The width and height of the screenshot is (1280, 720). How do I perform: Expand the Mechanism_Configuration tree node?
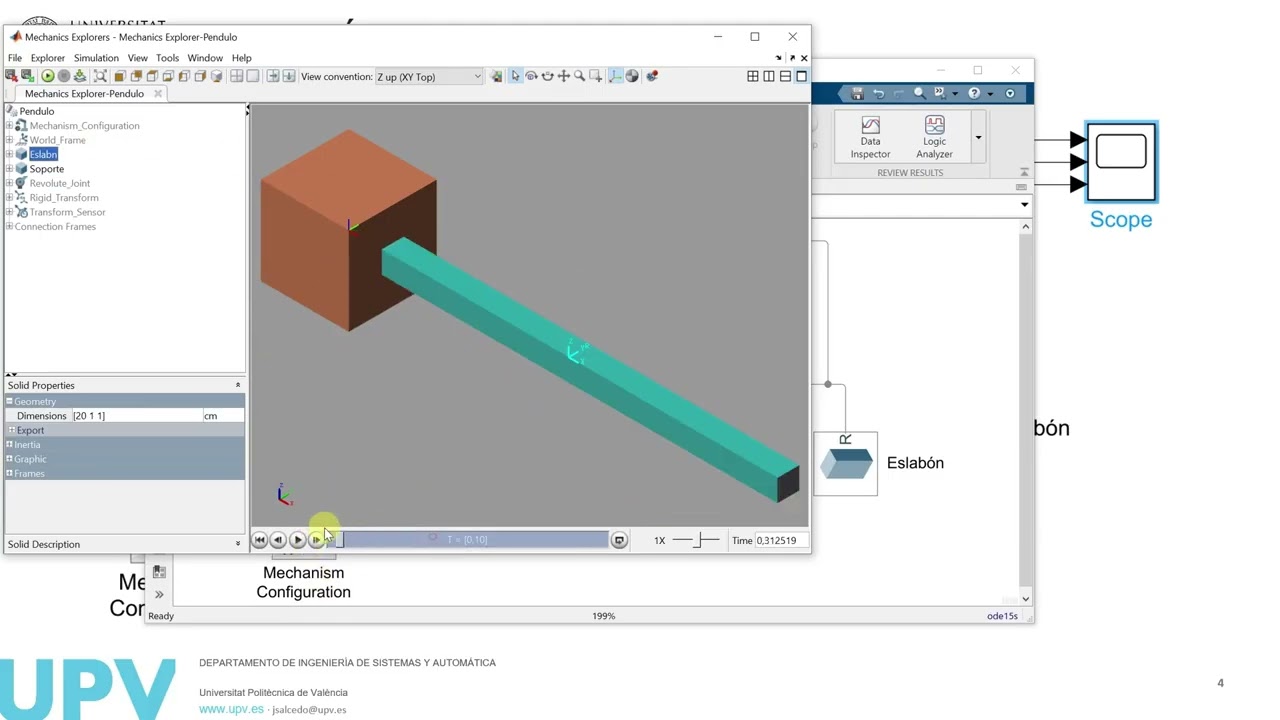10,126
